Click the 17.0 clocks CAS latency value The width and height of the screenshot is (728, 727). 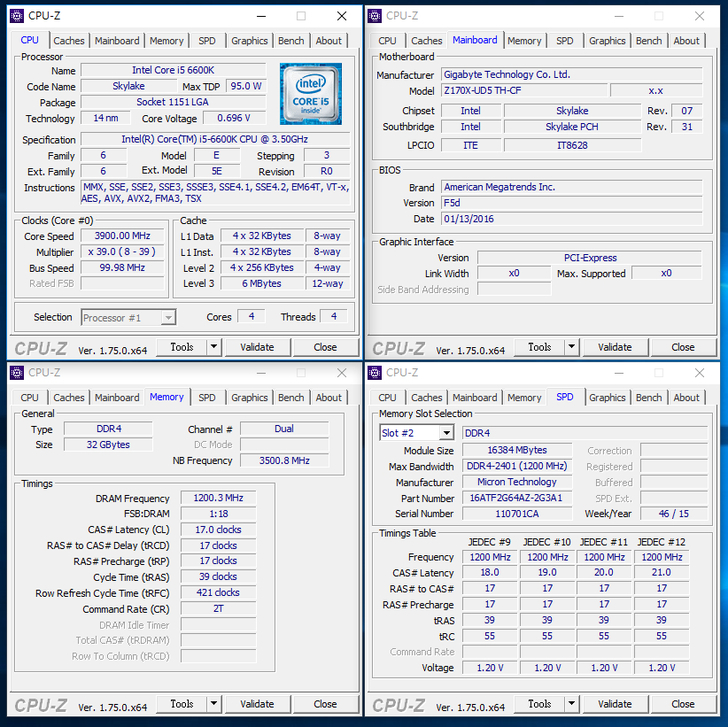click(218, 530)
